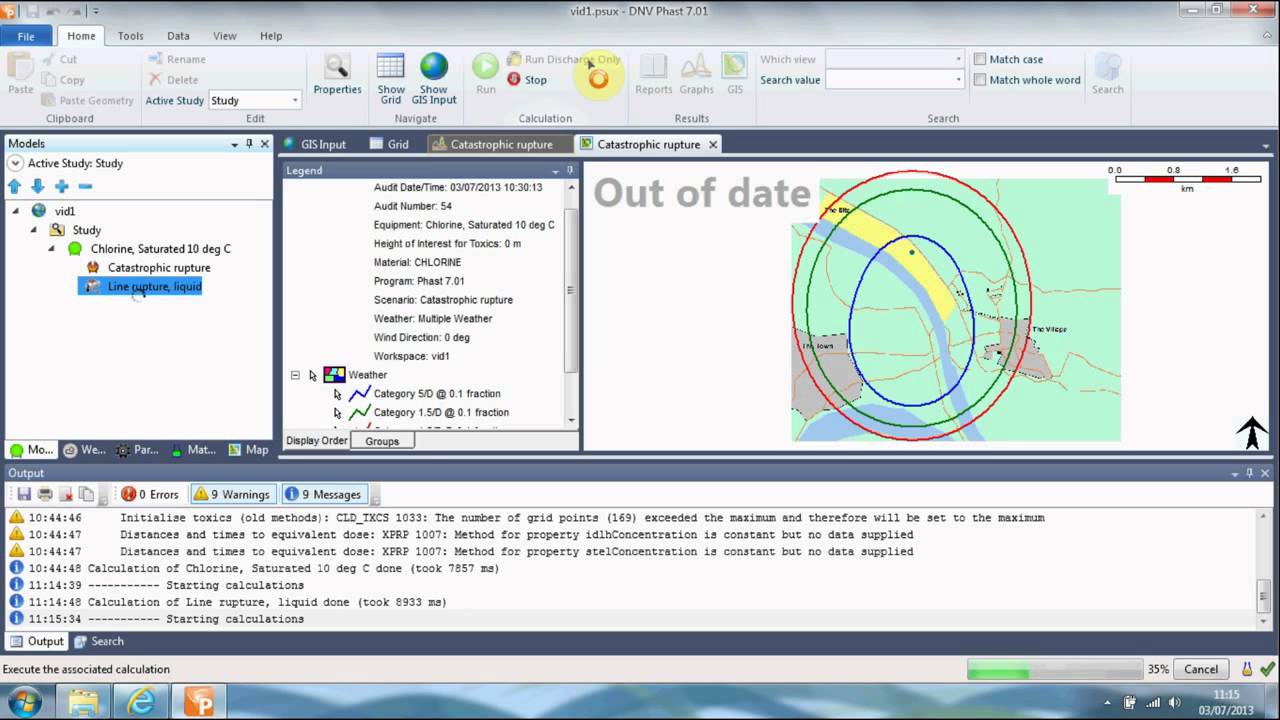Screen dimensions: 1280x720
Task: Click the green Run button in ribbon
Action: pyautogui.click(x=485, y=67)
